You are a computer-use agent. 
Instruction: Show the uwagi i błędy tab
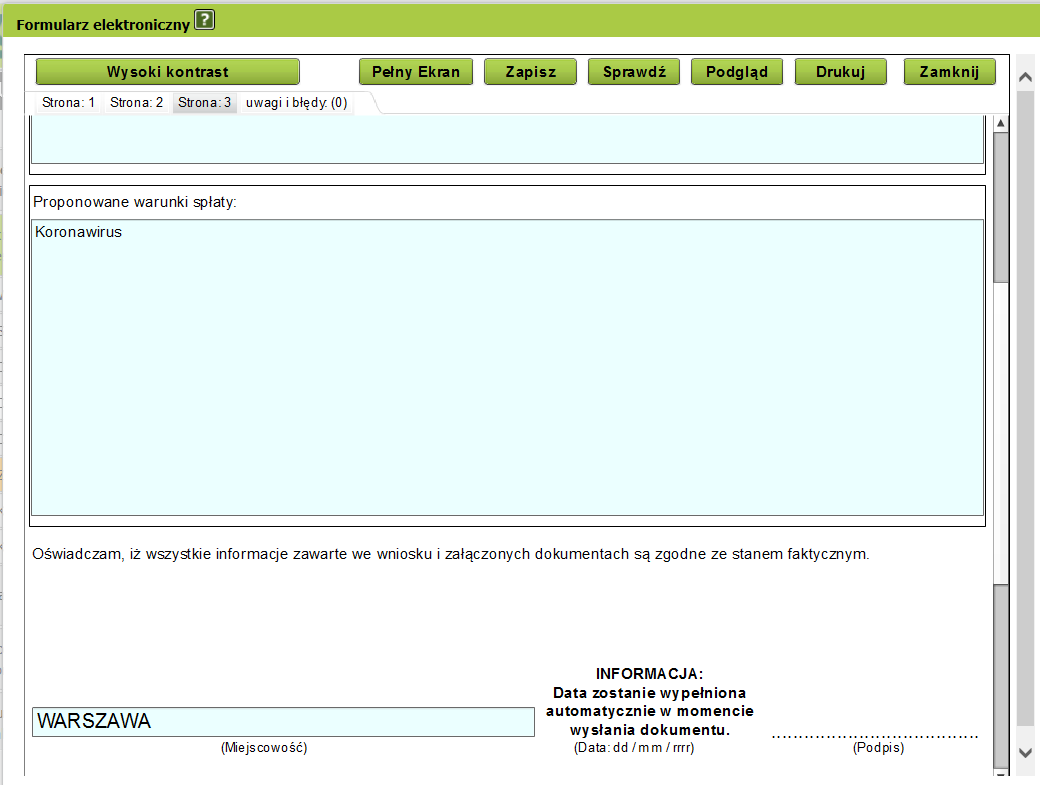(296, 102)
